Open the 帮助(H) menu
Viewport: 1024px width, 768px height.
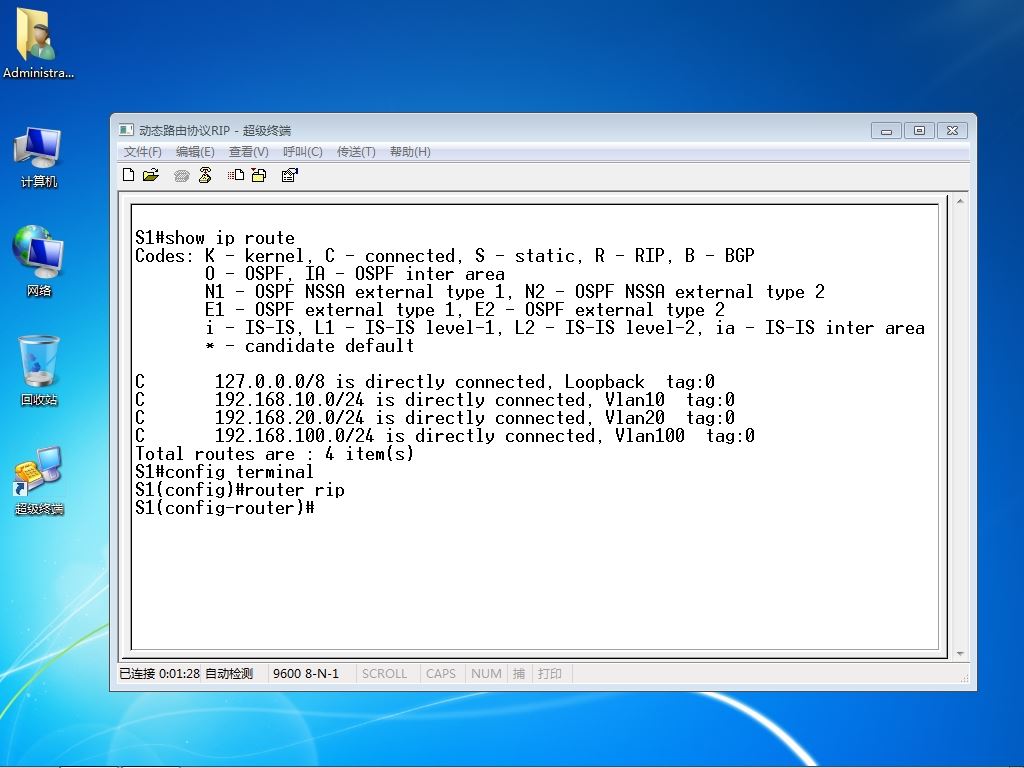pyautogui.click(x=410, y=152)
